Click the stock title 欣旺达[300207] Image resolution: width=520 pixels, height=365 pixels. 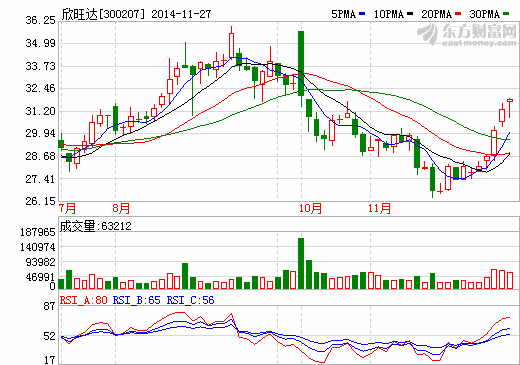pos(104,14)
